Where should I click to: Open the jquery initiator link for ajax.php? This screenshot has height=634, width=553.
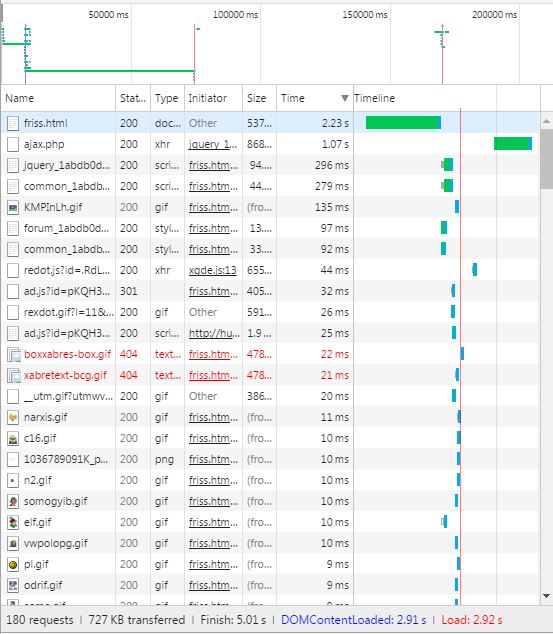click(x=213, y=144)
